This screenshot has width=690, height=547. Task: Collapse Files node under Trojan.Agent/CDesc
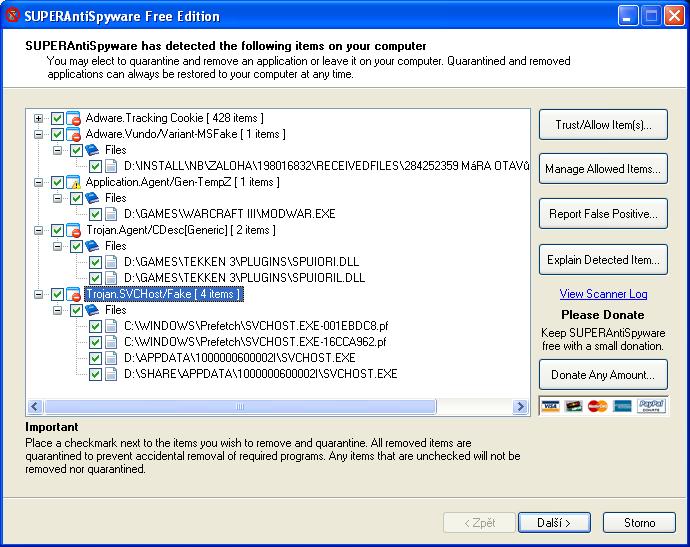click(58, 246)
